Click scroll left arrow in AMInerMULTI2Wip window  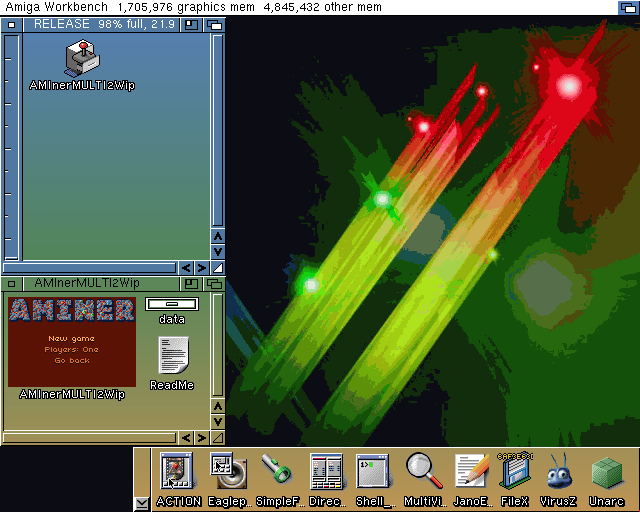(x=186, y=438)
